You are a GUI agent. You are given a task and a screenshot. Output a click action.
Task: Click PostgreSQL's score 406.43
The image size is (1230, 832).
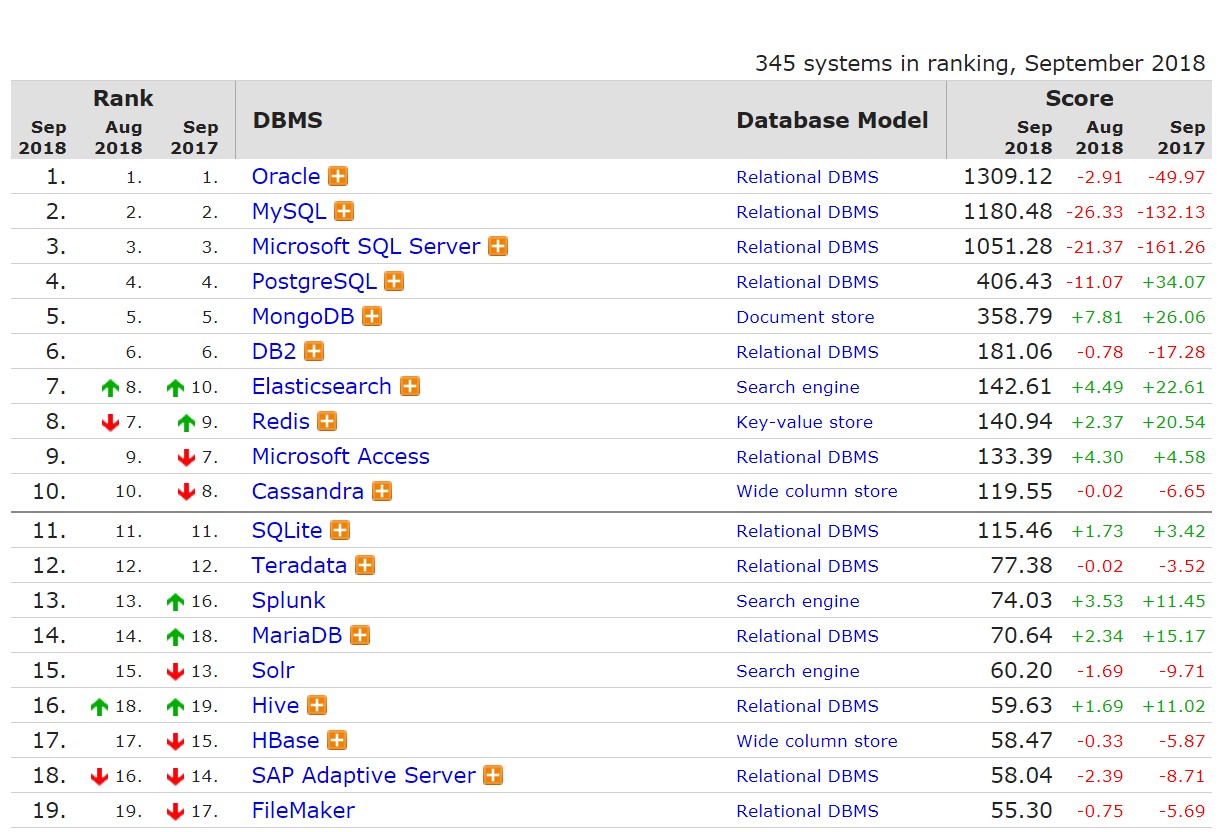[1014, 281]
